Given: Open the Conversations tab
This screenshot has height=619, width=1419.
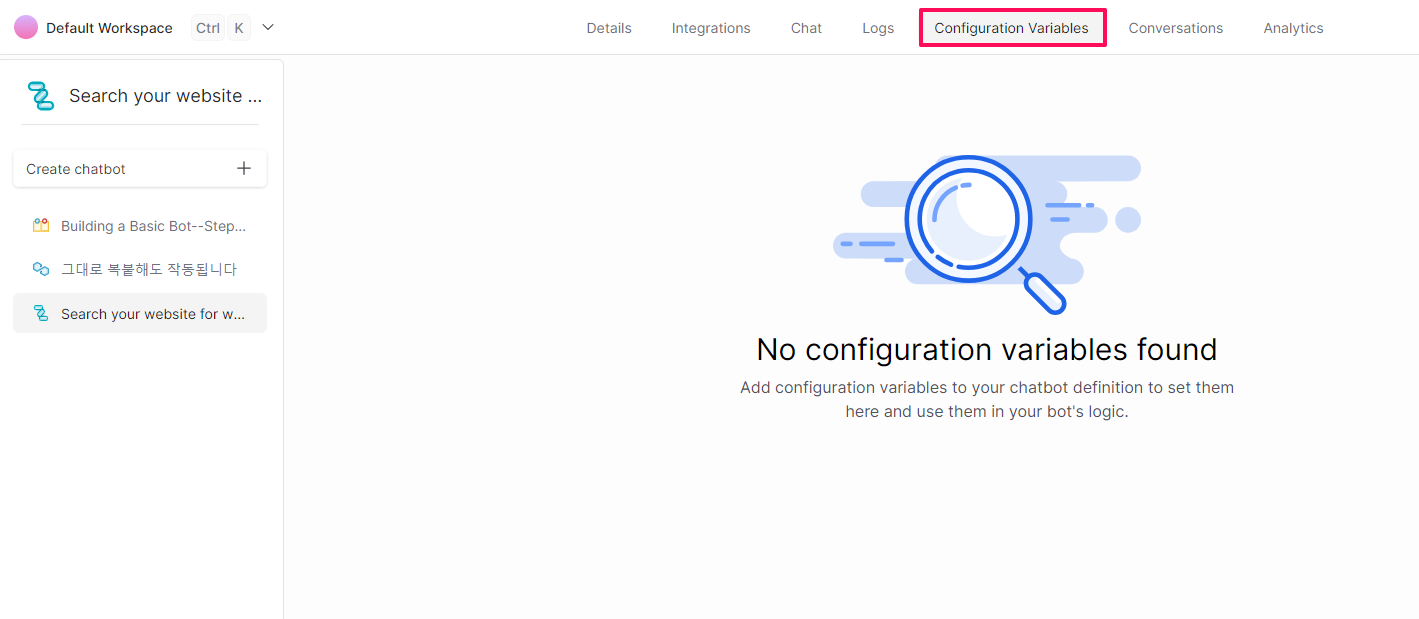Looking at the screenshot, I should coord(1176,28).
